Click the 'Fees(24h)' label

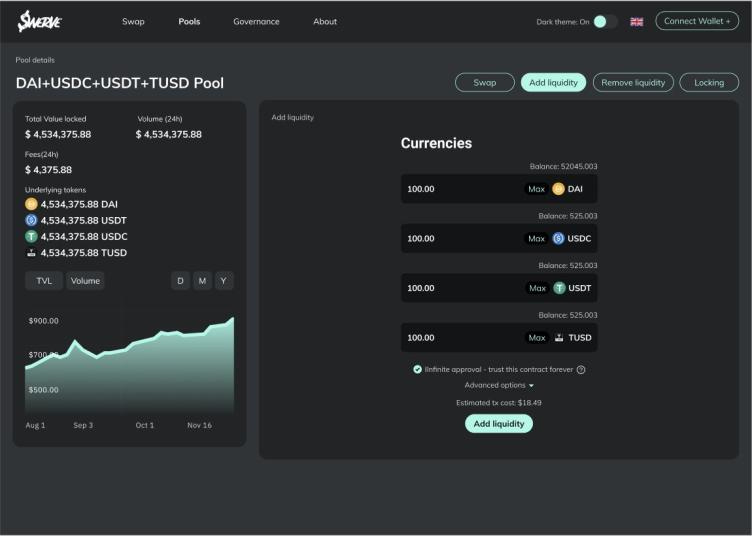click(42, 154)
